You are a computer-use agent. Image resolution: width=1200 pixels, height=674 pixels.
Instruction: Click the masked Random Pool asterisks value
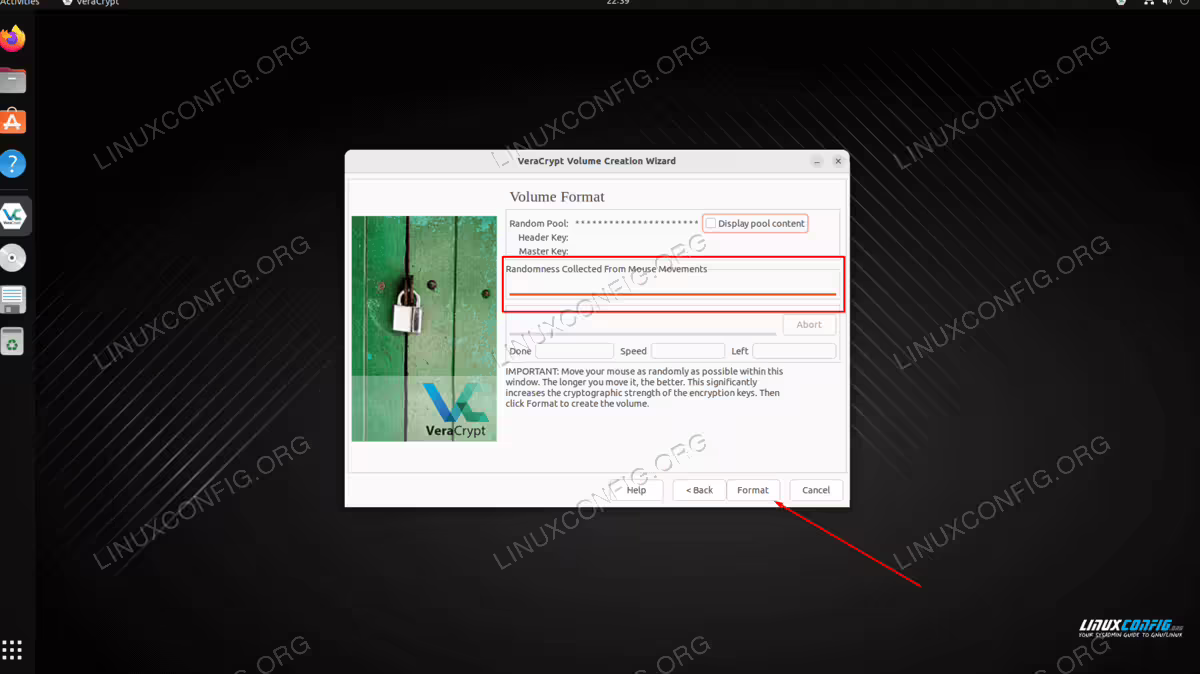(x=637, y=224)
